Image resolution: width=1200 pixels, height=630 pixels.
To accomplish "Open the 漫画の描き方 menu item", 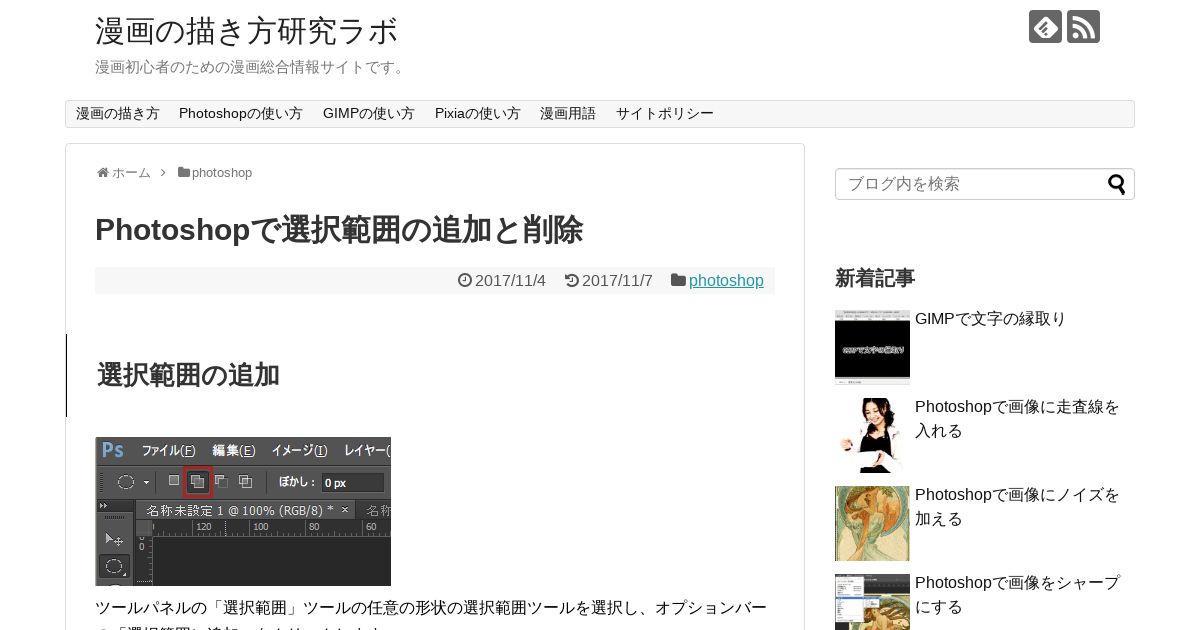I will pyautogui.click(x=118, y=114).
